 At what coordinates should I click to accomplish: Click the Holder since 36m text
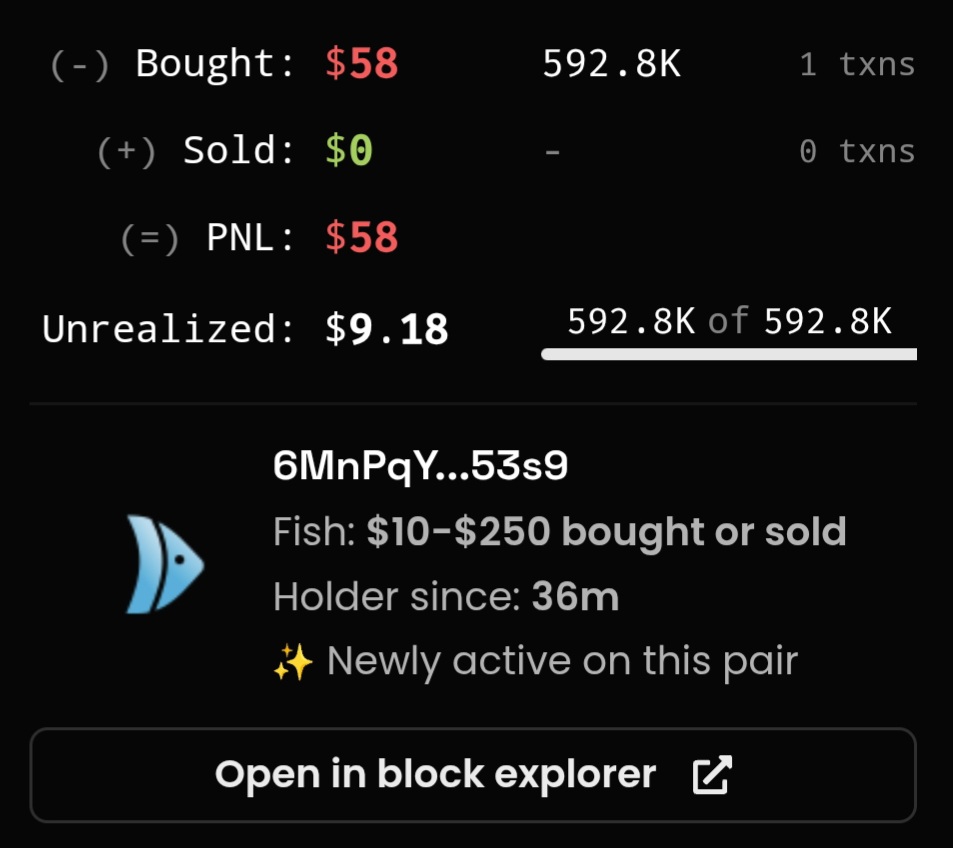446,597
